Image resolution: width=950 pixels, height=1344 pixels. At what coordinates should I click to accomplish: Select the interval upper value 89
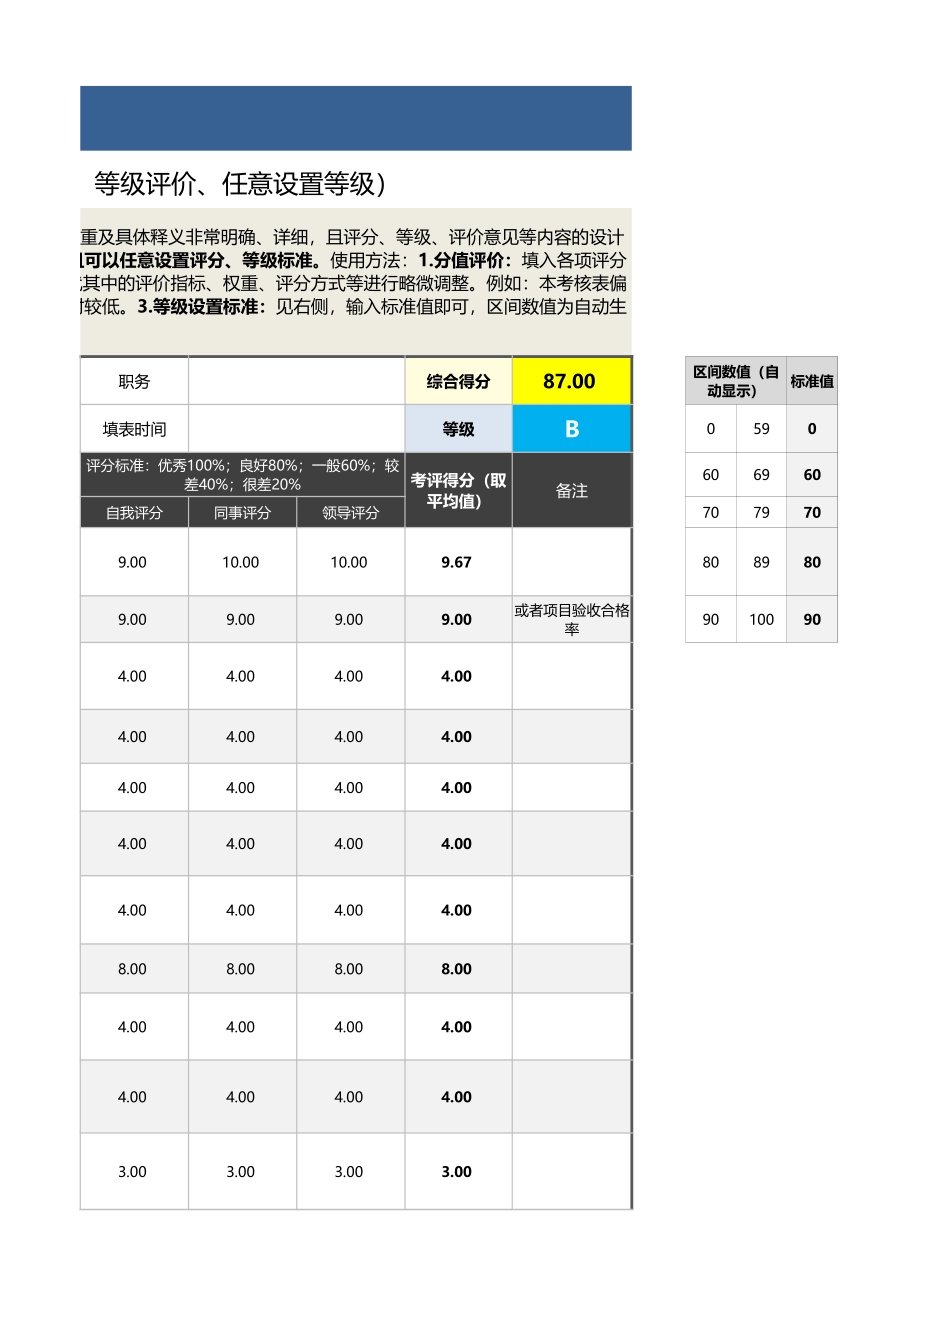click(x=762, y=562)
